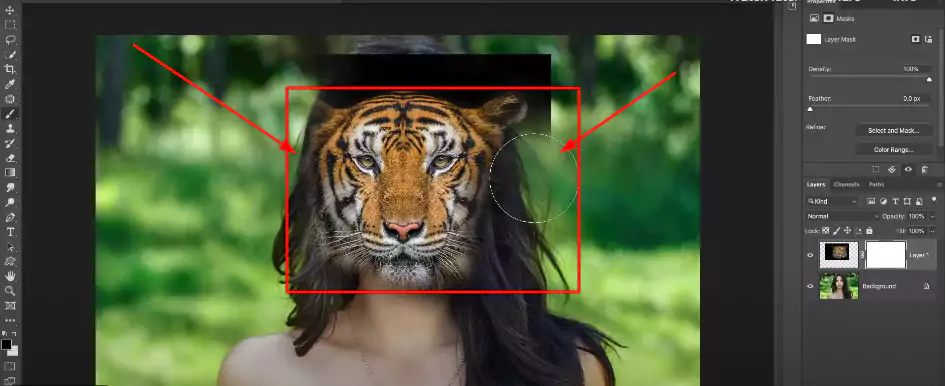Click the vector mask icon beside Layer Mask
The image size is (946, 386).
coord(929,39)
